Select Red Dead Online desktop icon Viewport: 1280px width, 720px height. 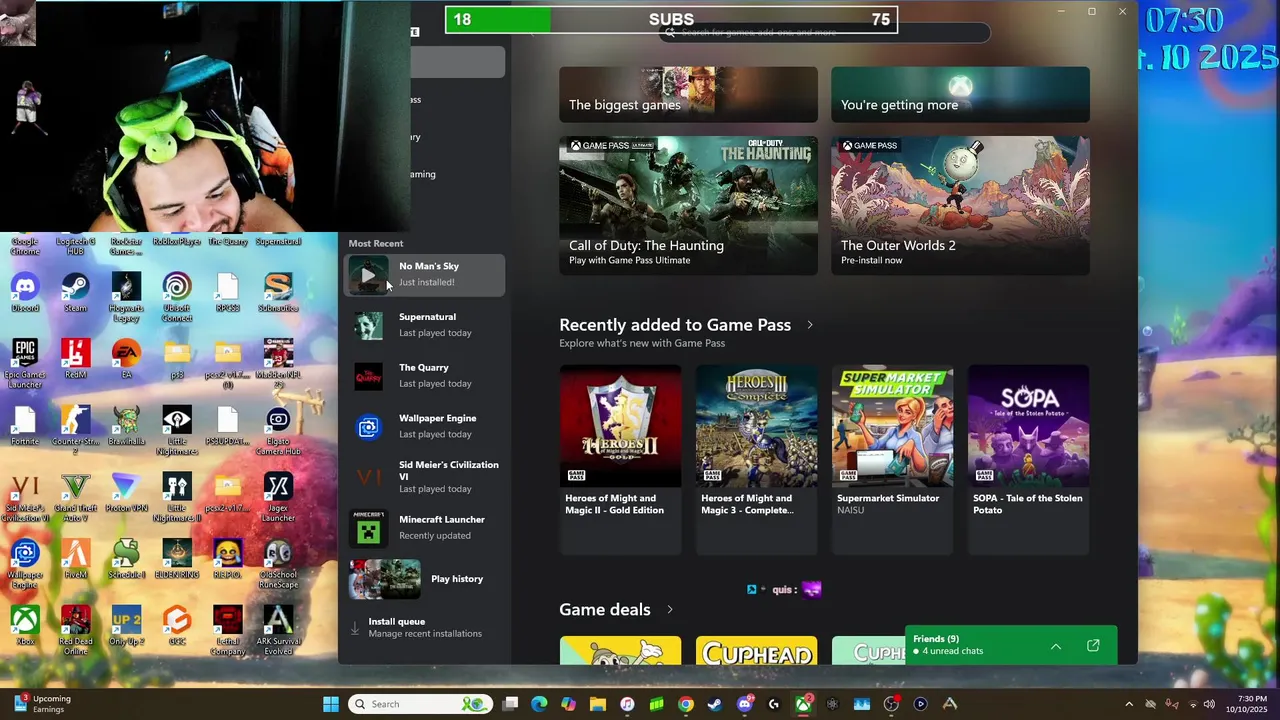point(76,631)
